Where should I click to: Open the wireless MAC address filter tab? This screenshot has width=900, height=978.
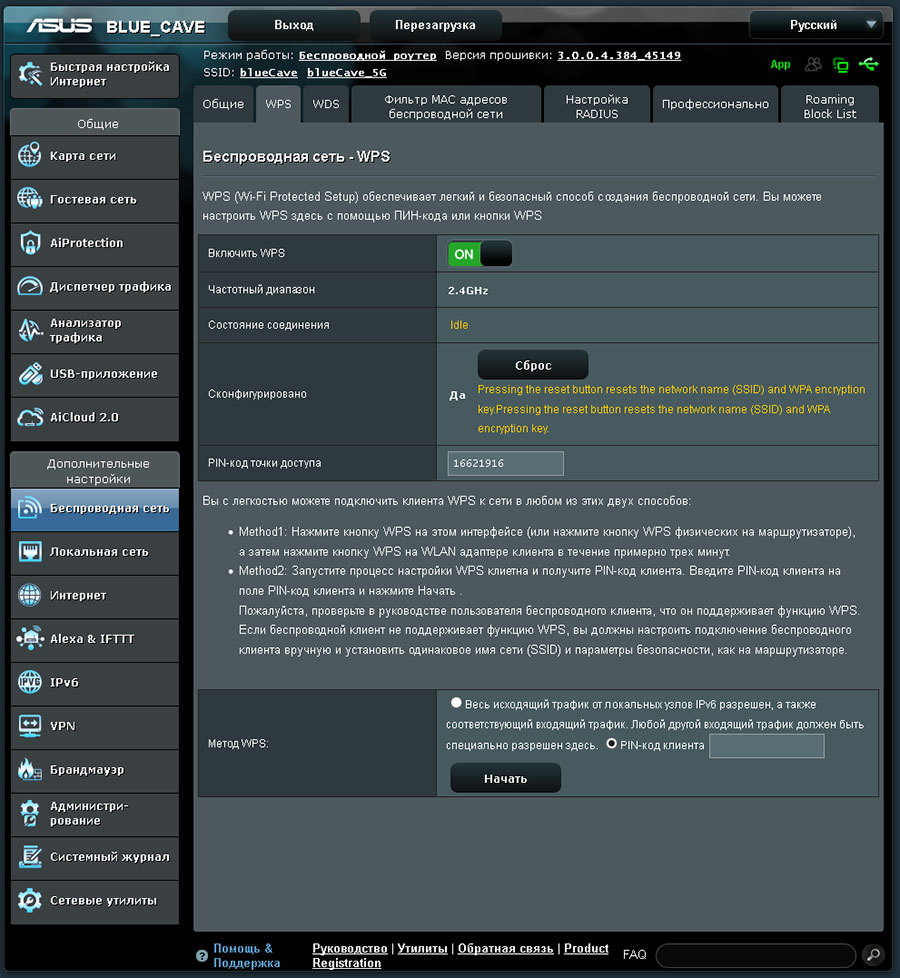pos(446,104)
